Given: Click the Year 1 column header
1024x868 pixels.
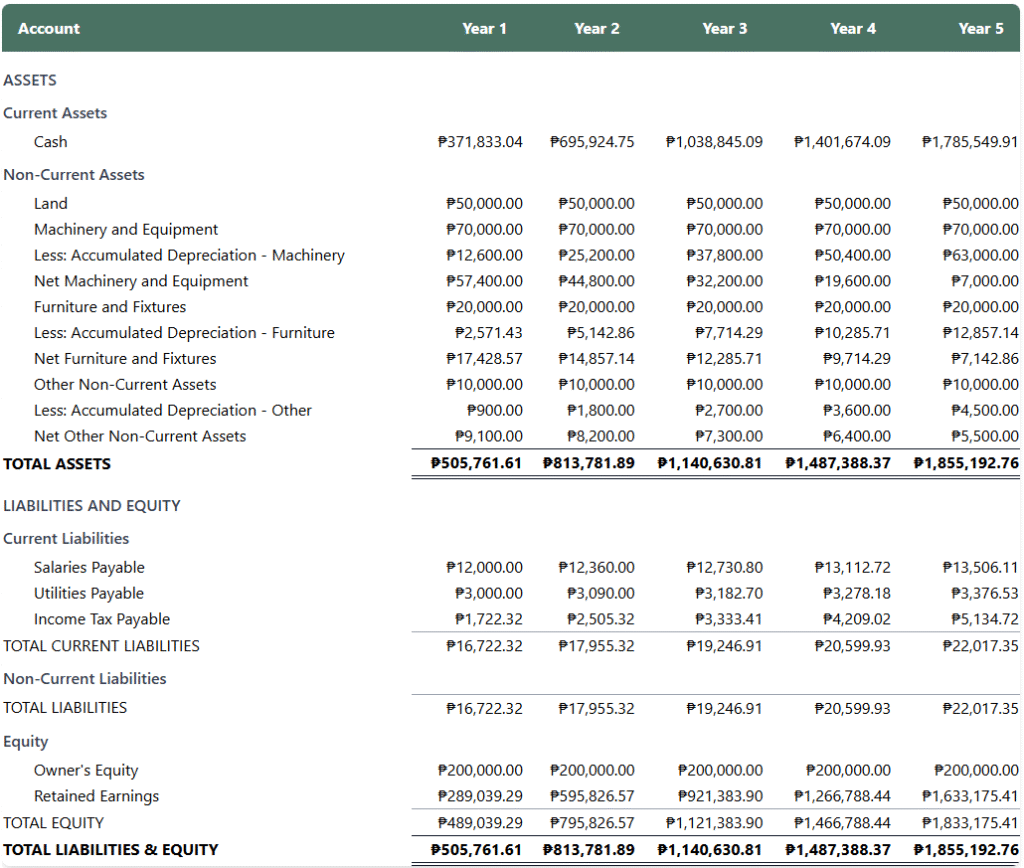Looking at the screenshot, I should point(485,29).
